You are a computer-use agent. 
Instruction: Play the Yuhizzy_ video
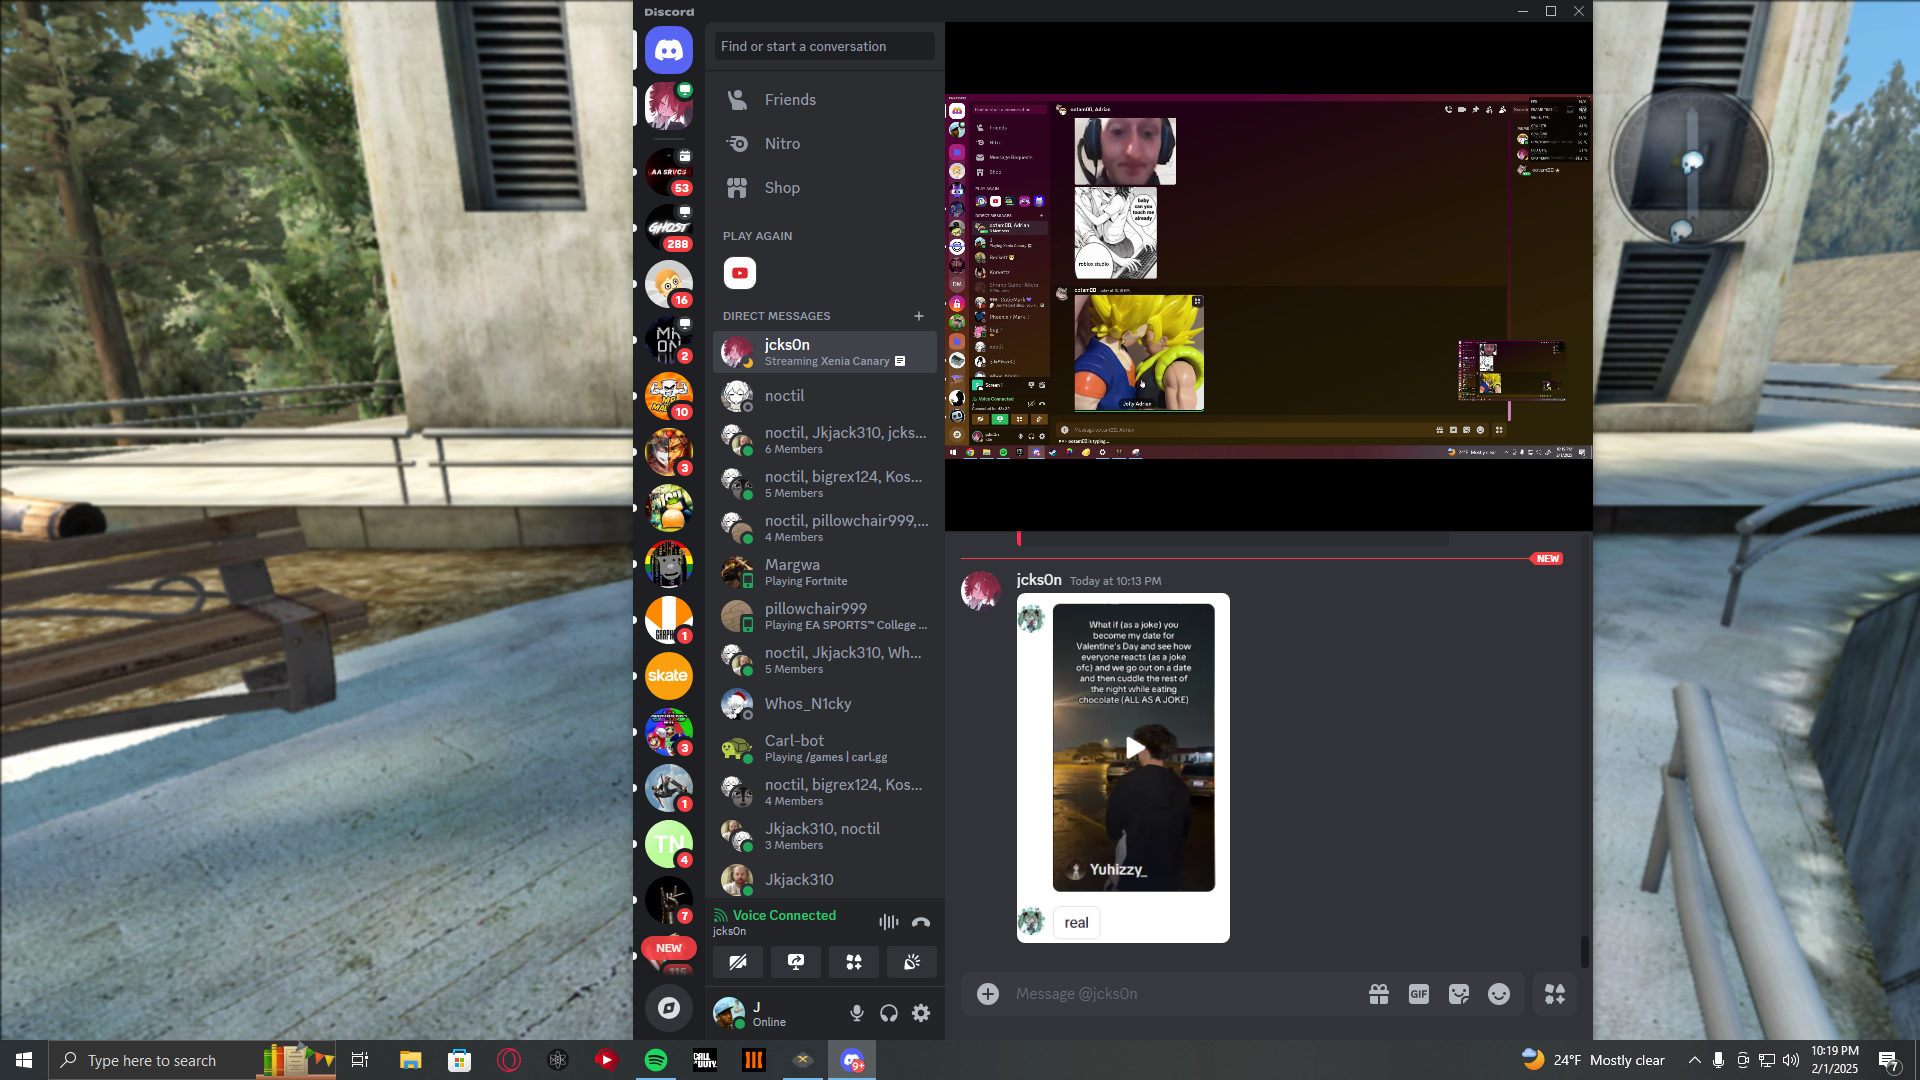coord(1134,748)
